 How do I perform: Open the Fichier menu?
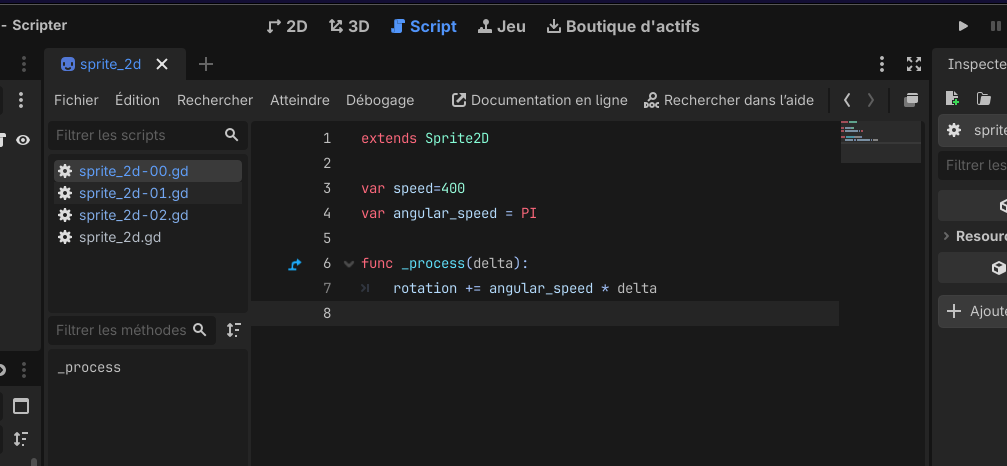click(x=76, y=100)
